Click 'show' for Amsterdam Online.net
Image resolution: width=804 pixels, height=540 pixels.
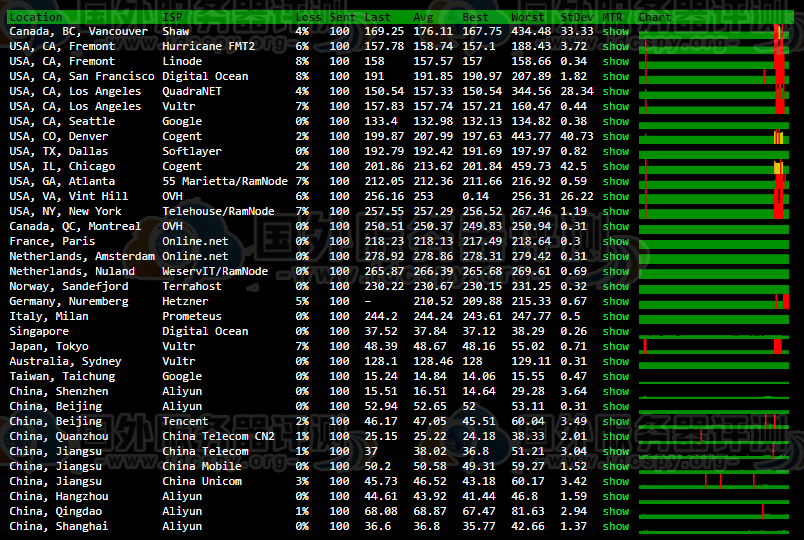pos(615,256)
